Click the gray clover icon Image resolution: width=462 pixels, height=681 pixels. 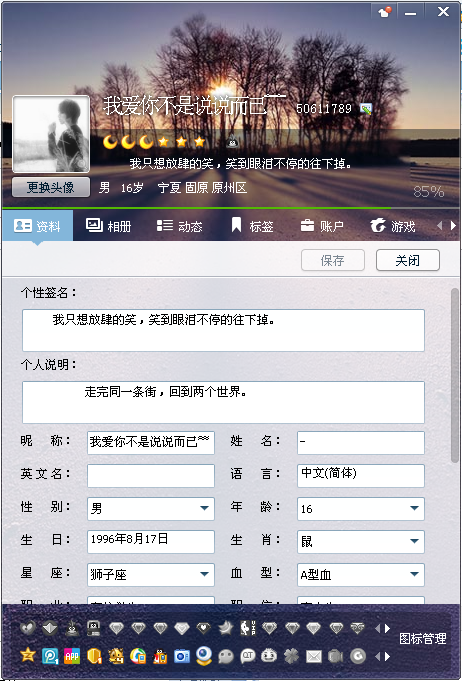[291, 656]
